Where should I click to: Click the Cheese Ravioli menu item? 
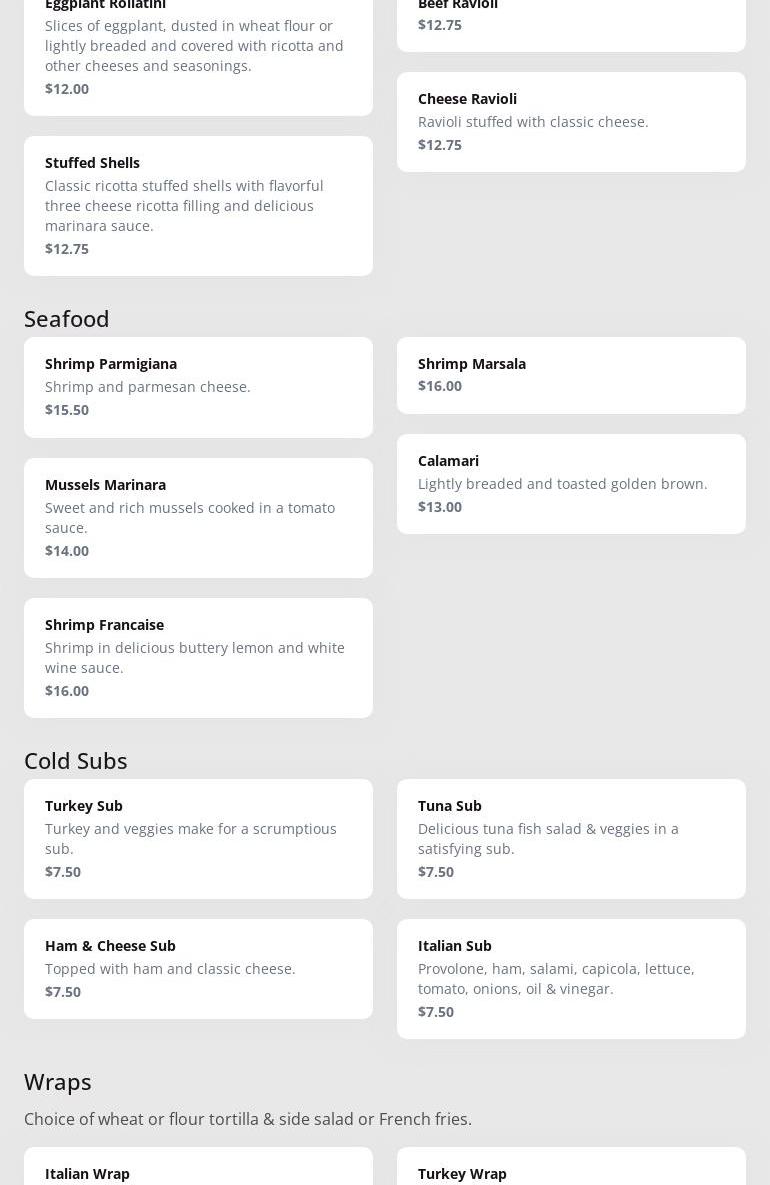[571, 121]
